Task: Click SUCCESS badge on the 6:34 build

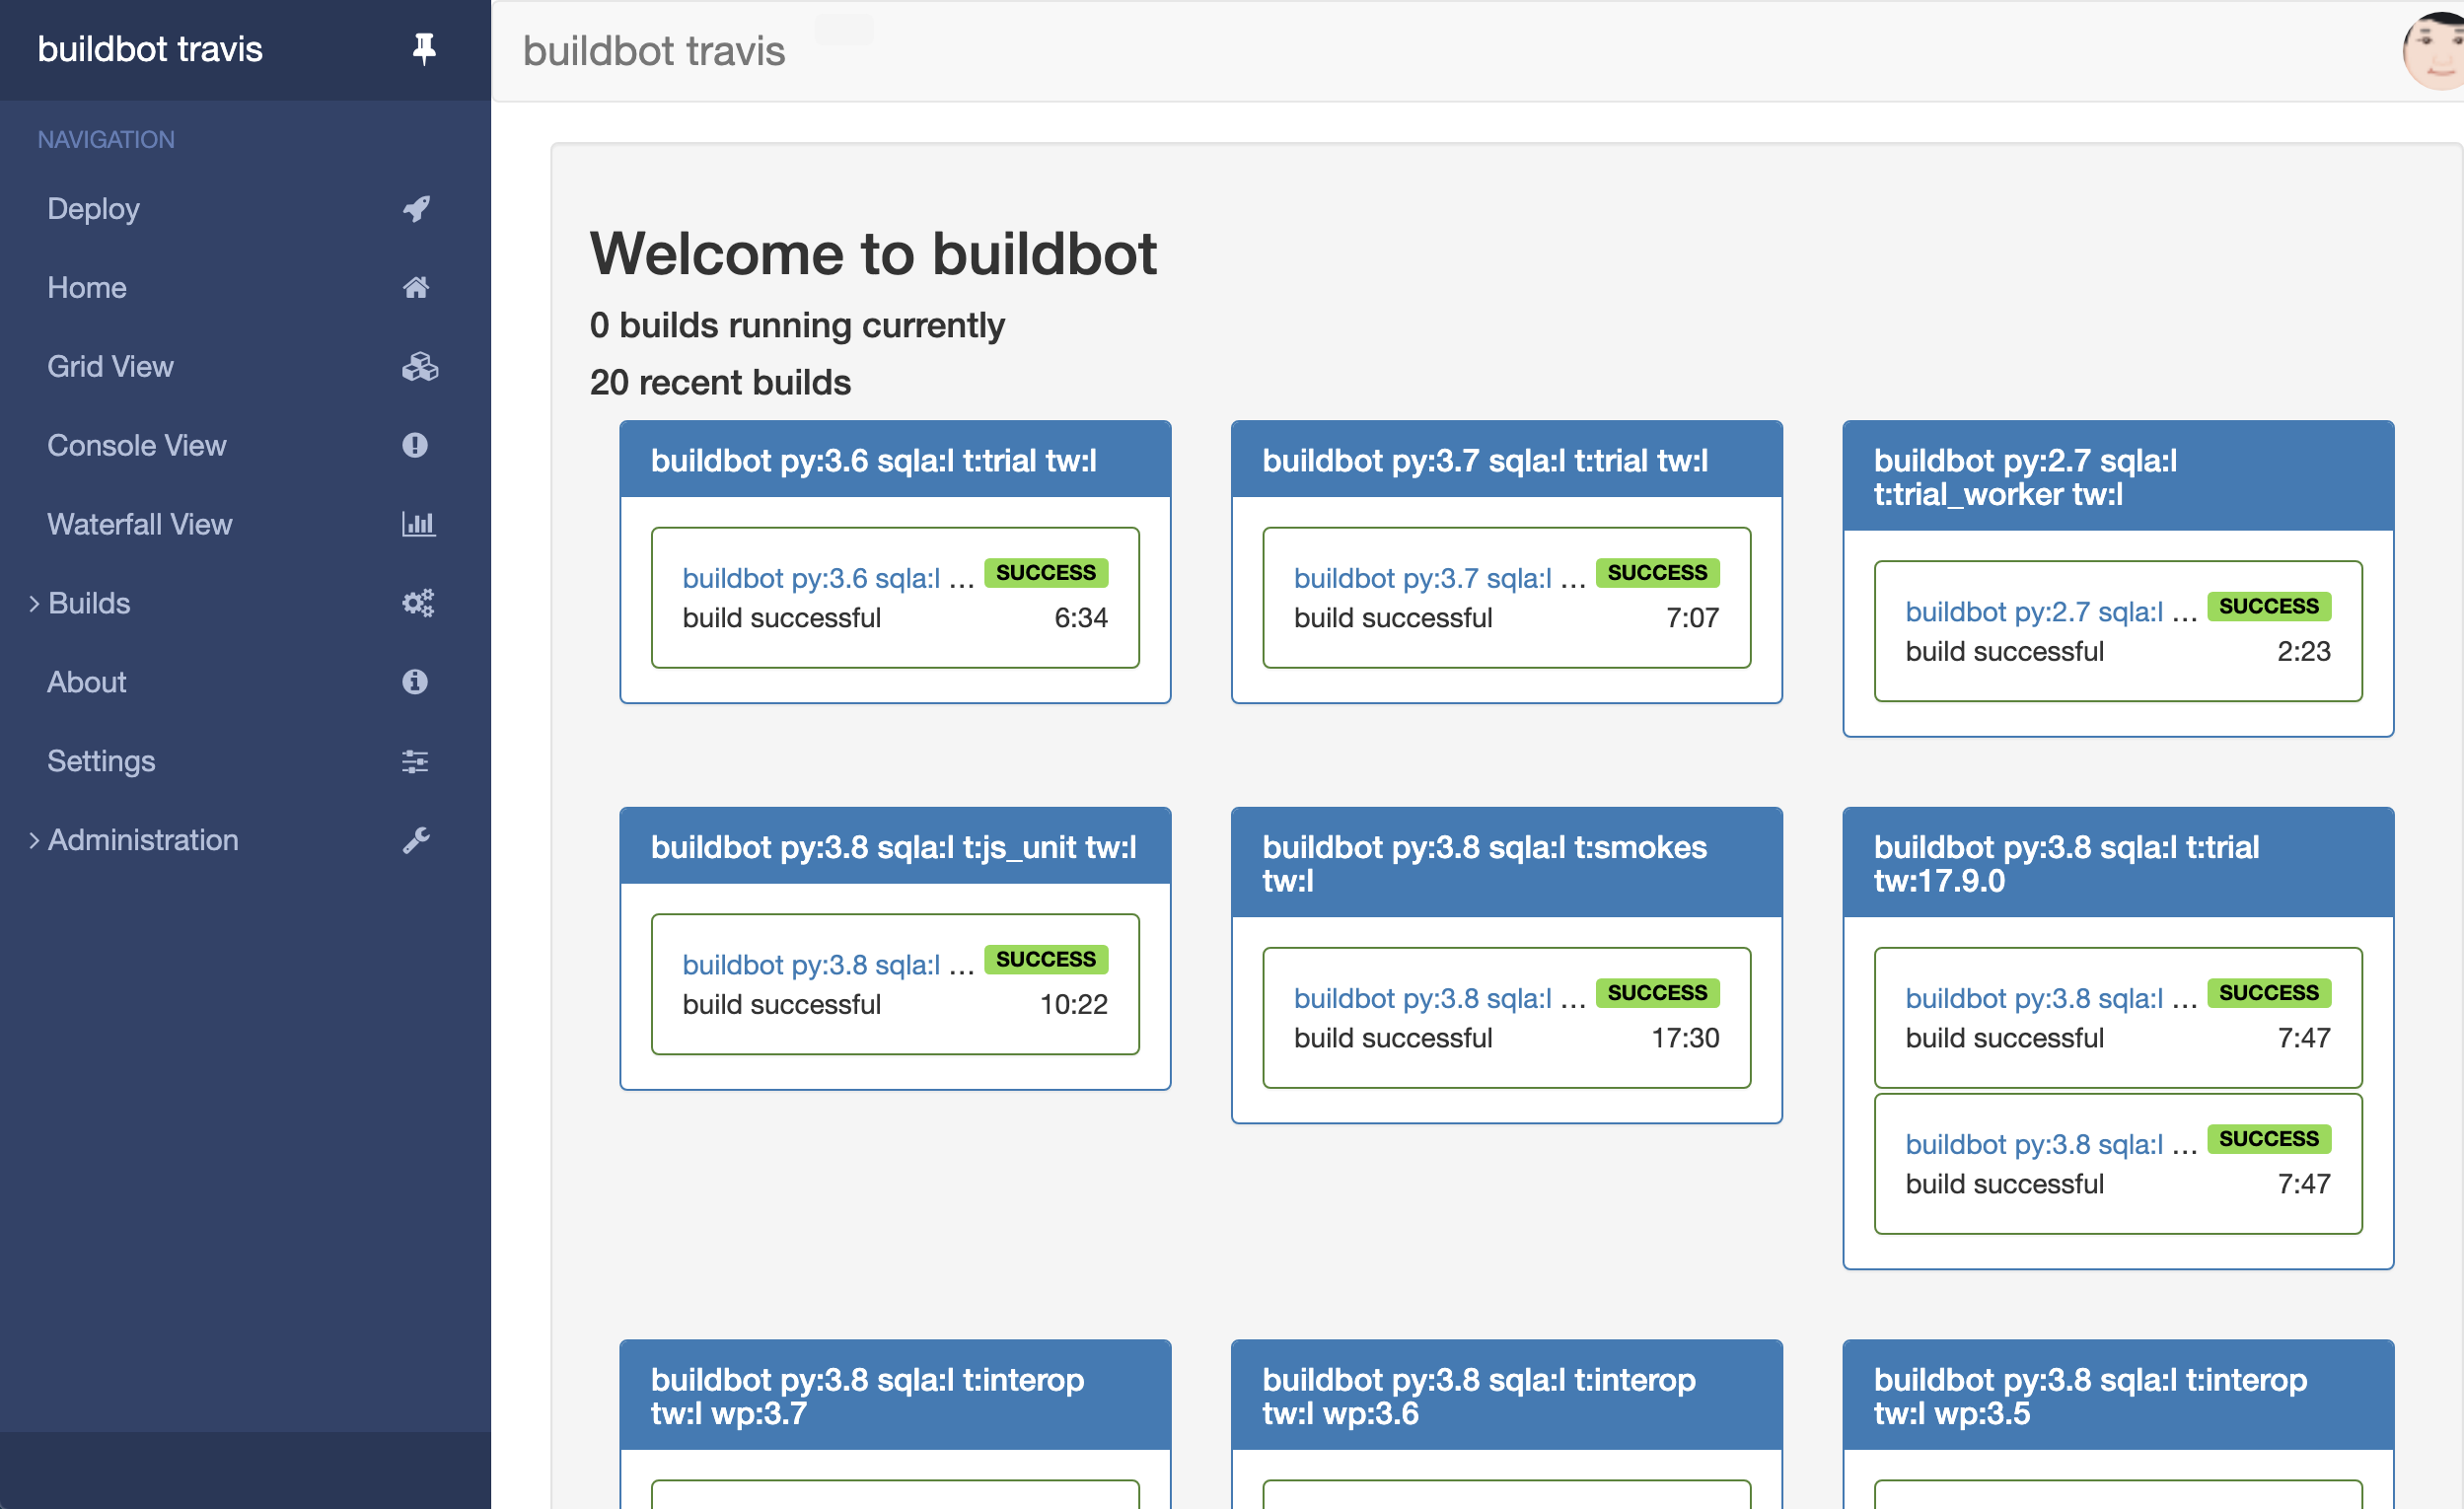Action: (x=1046, y=573)
